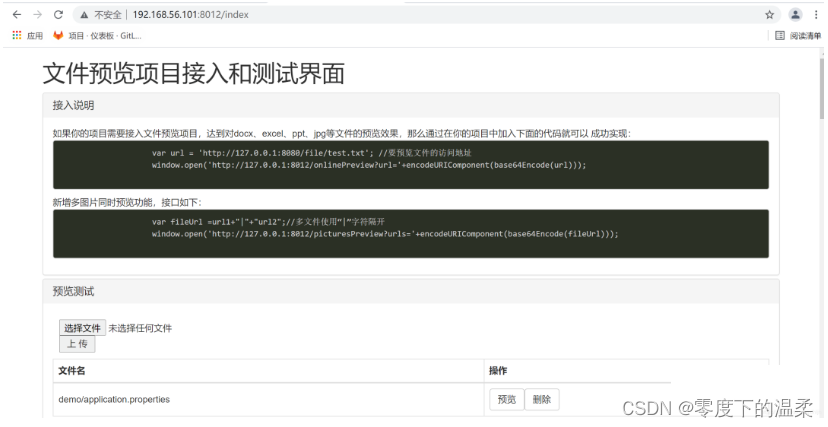Viewport: 828px width, 427px height.
Task: Preview demo/application.properties with 预览 button
Action: click(x=506, y=400)
